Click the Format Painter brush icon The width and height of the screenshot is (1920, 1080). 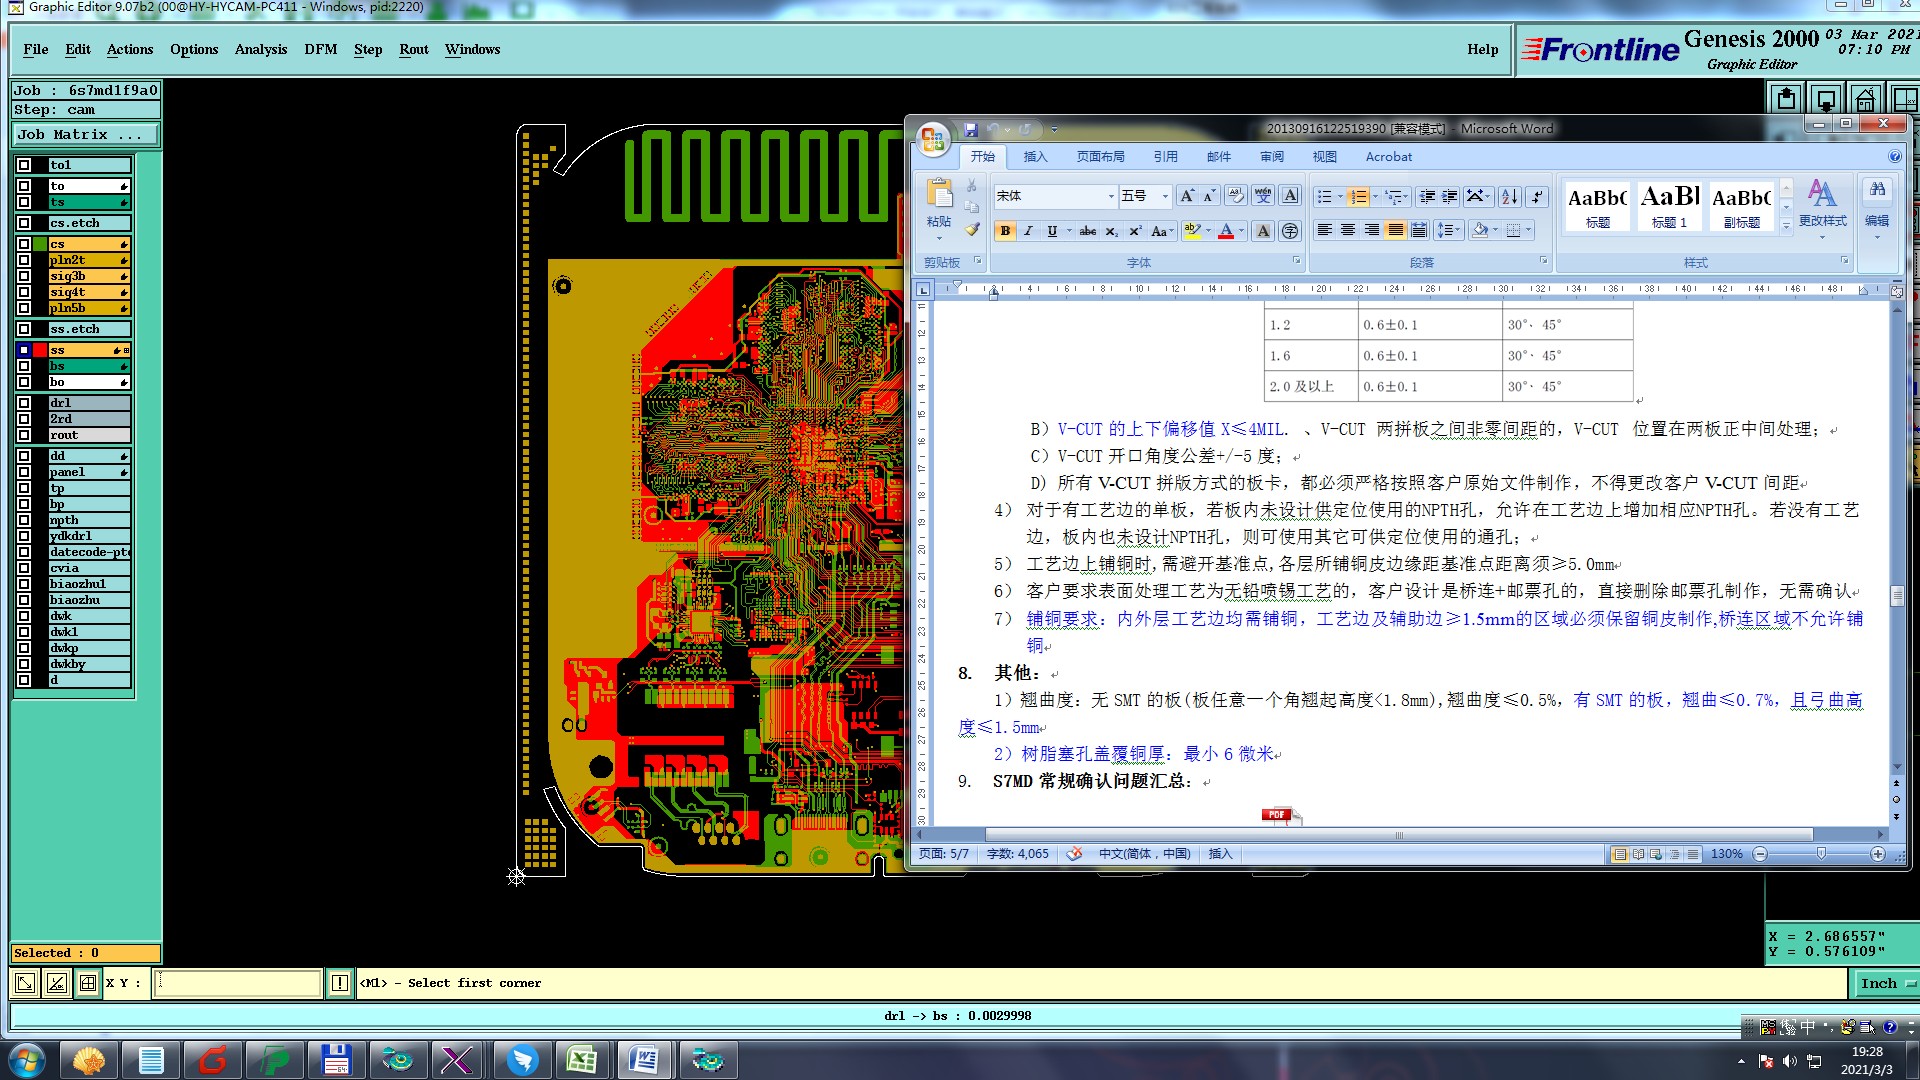tap(971, 230)
